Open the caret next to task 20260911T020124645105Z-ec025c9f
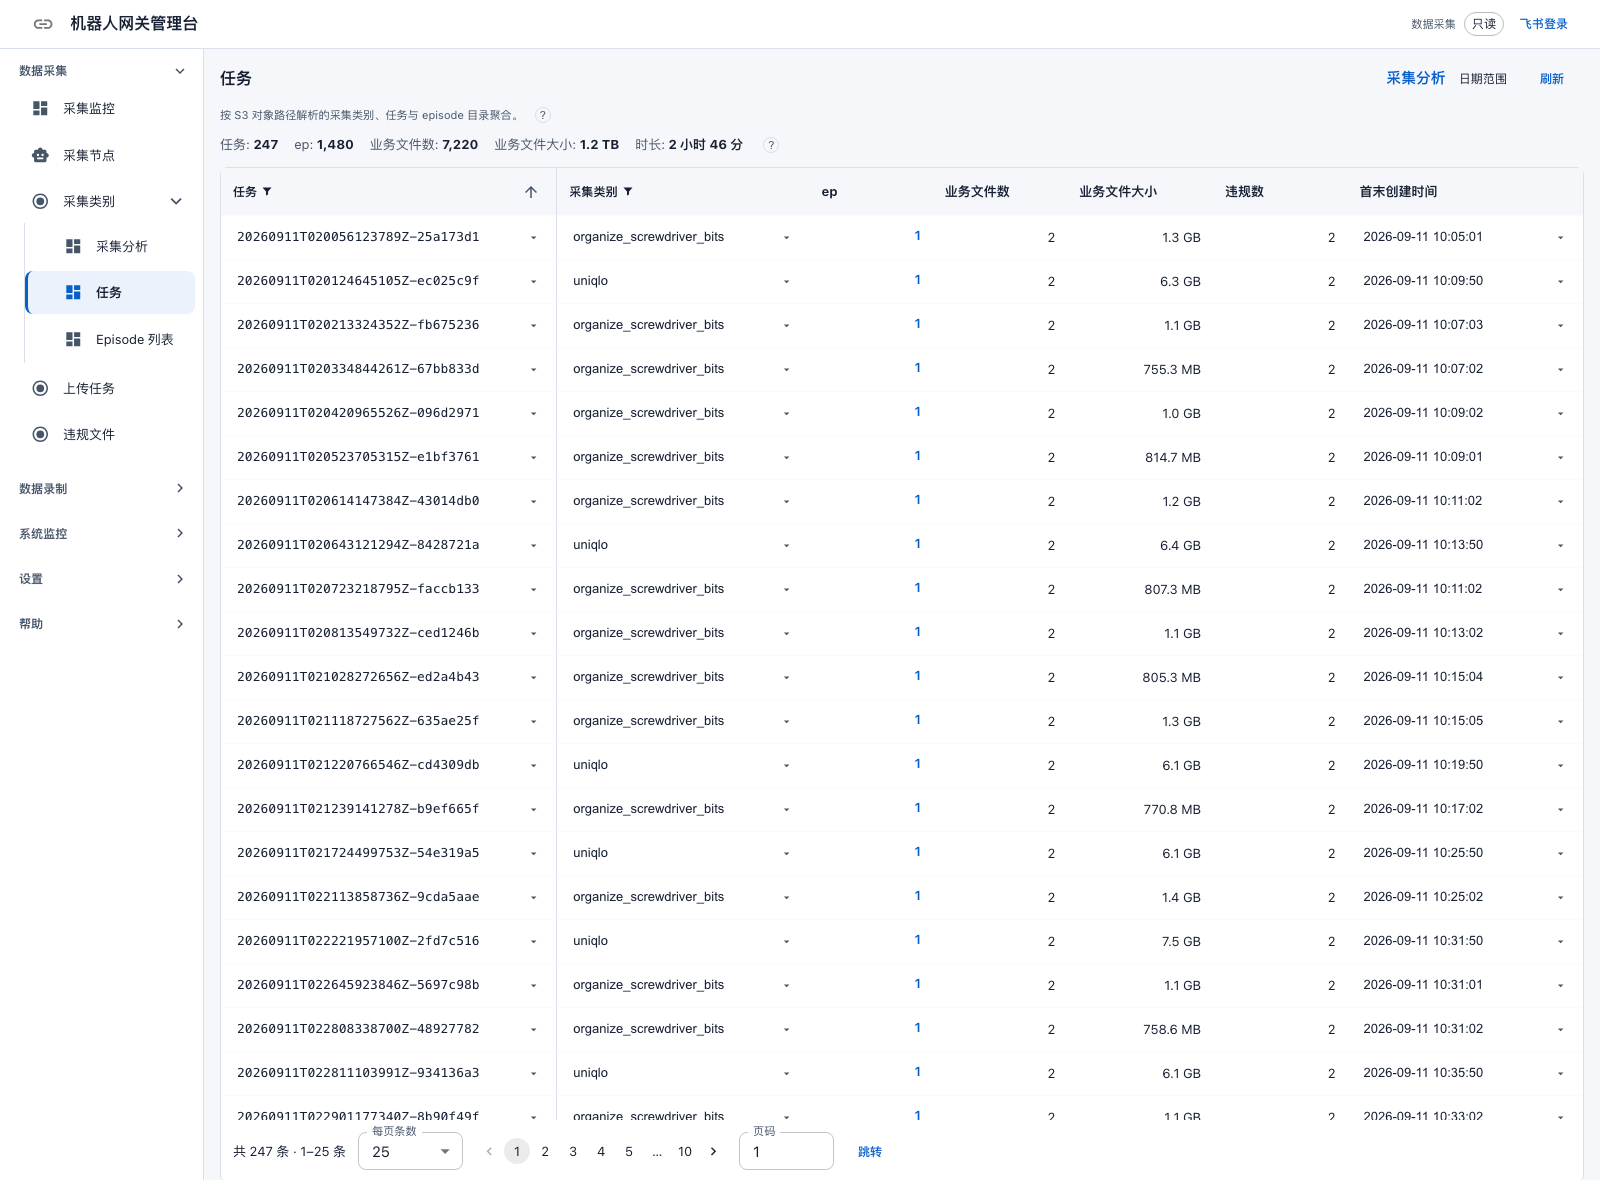This screenshot has width=1600, height=1180. pos(533,282)
